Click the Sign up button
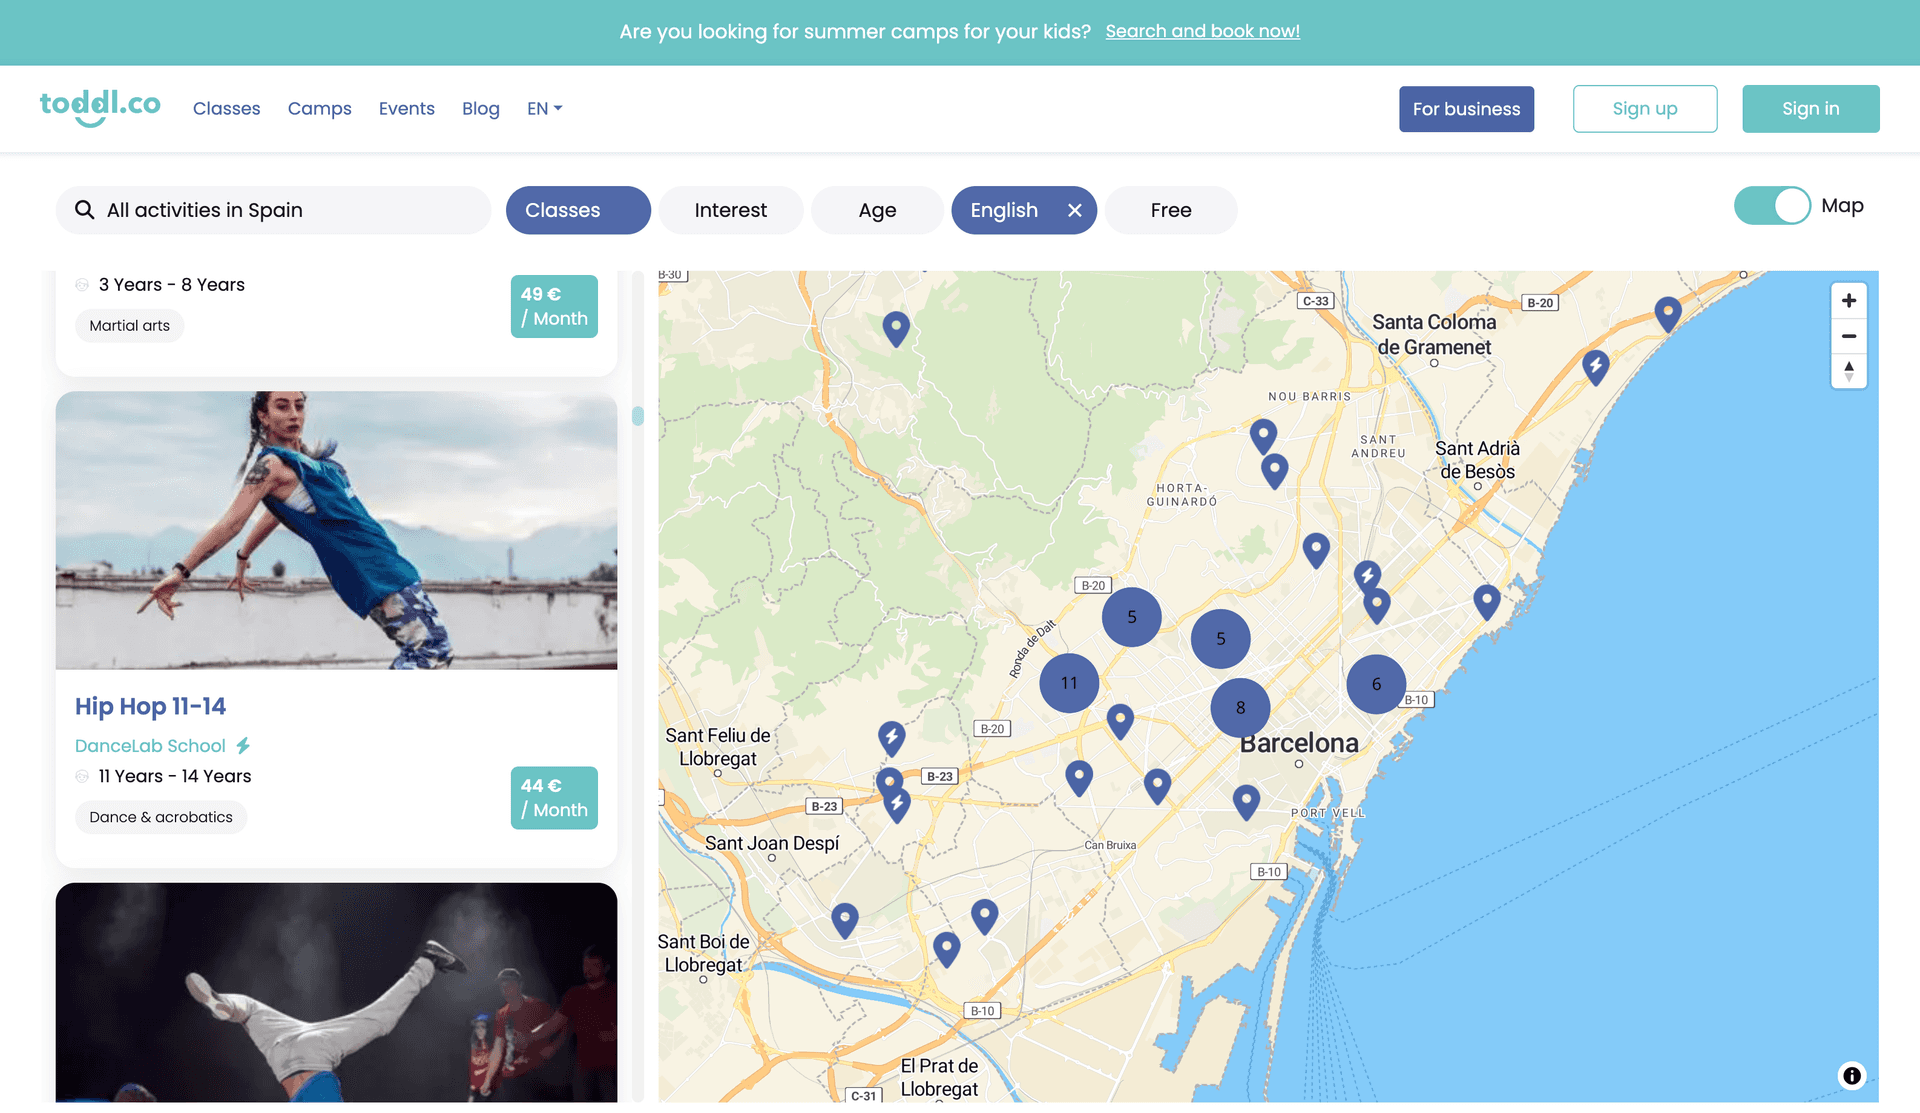 pyautogui.click(x=1644, y=107)
